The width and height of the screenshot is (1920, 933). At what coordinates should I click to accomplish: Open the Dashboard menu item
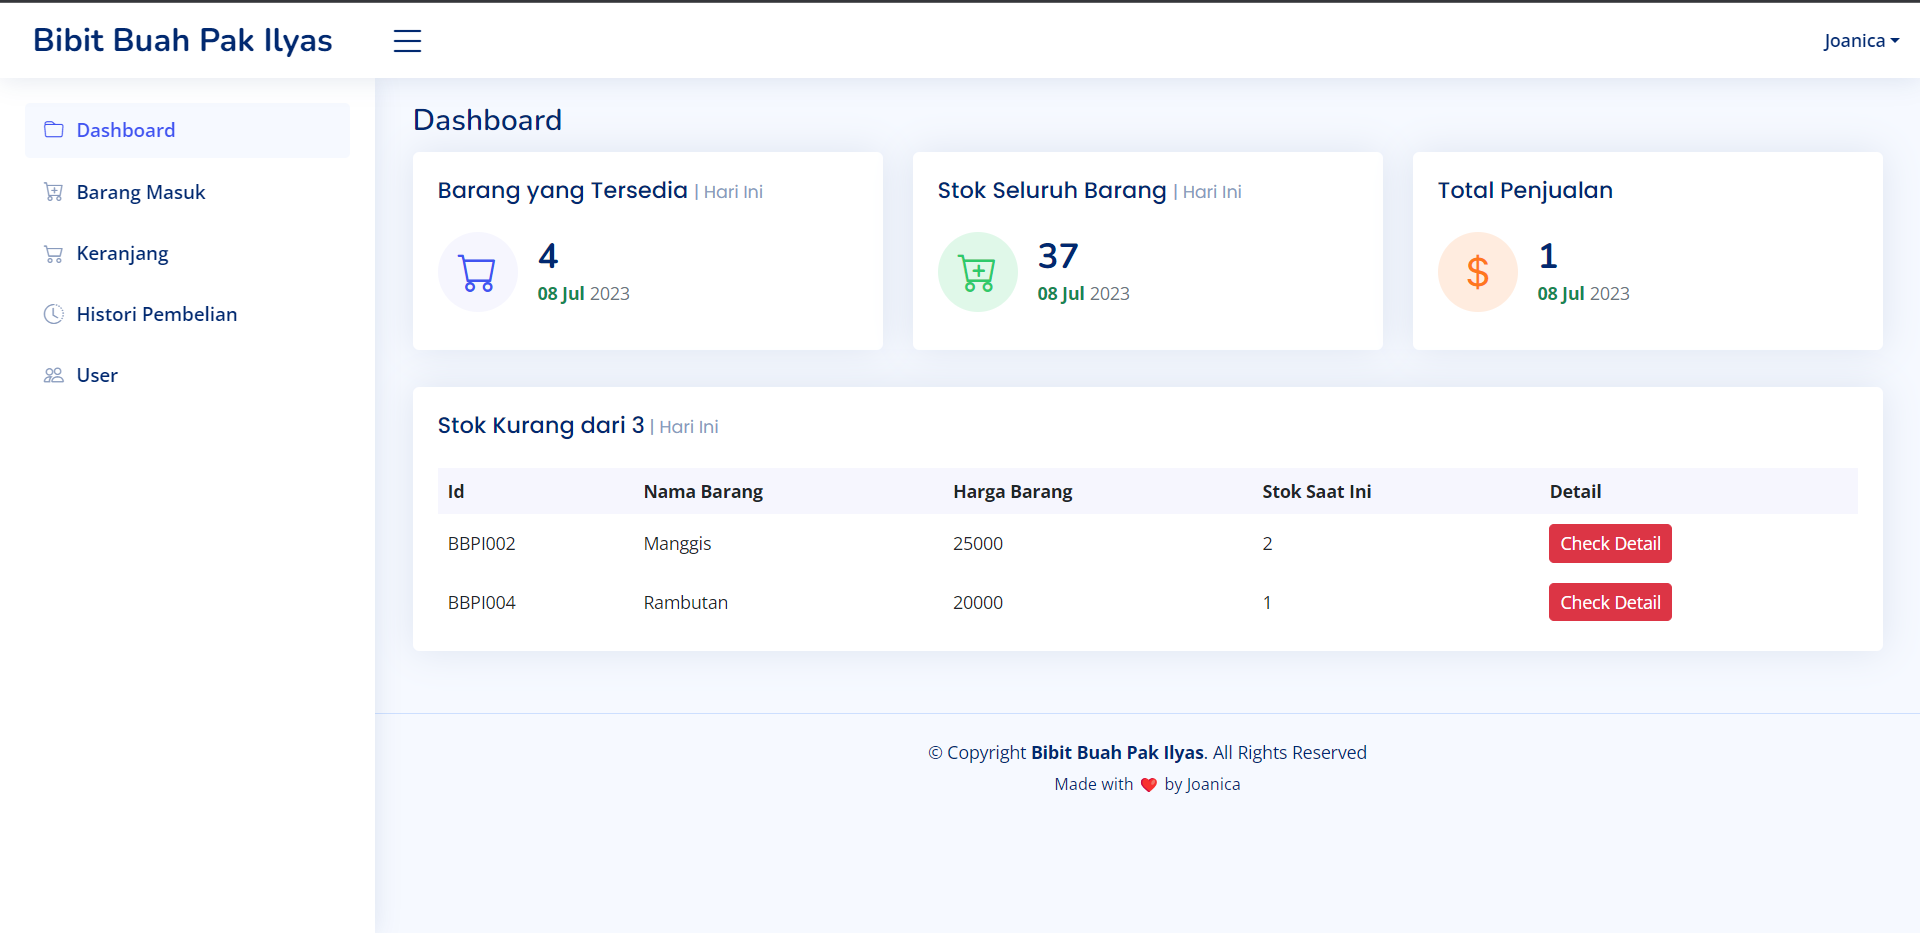(125, 129)
